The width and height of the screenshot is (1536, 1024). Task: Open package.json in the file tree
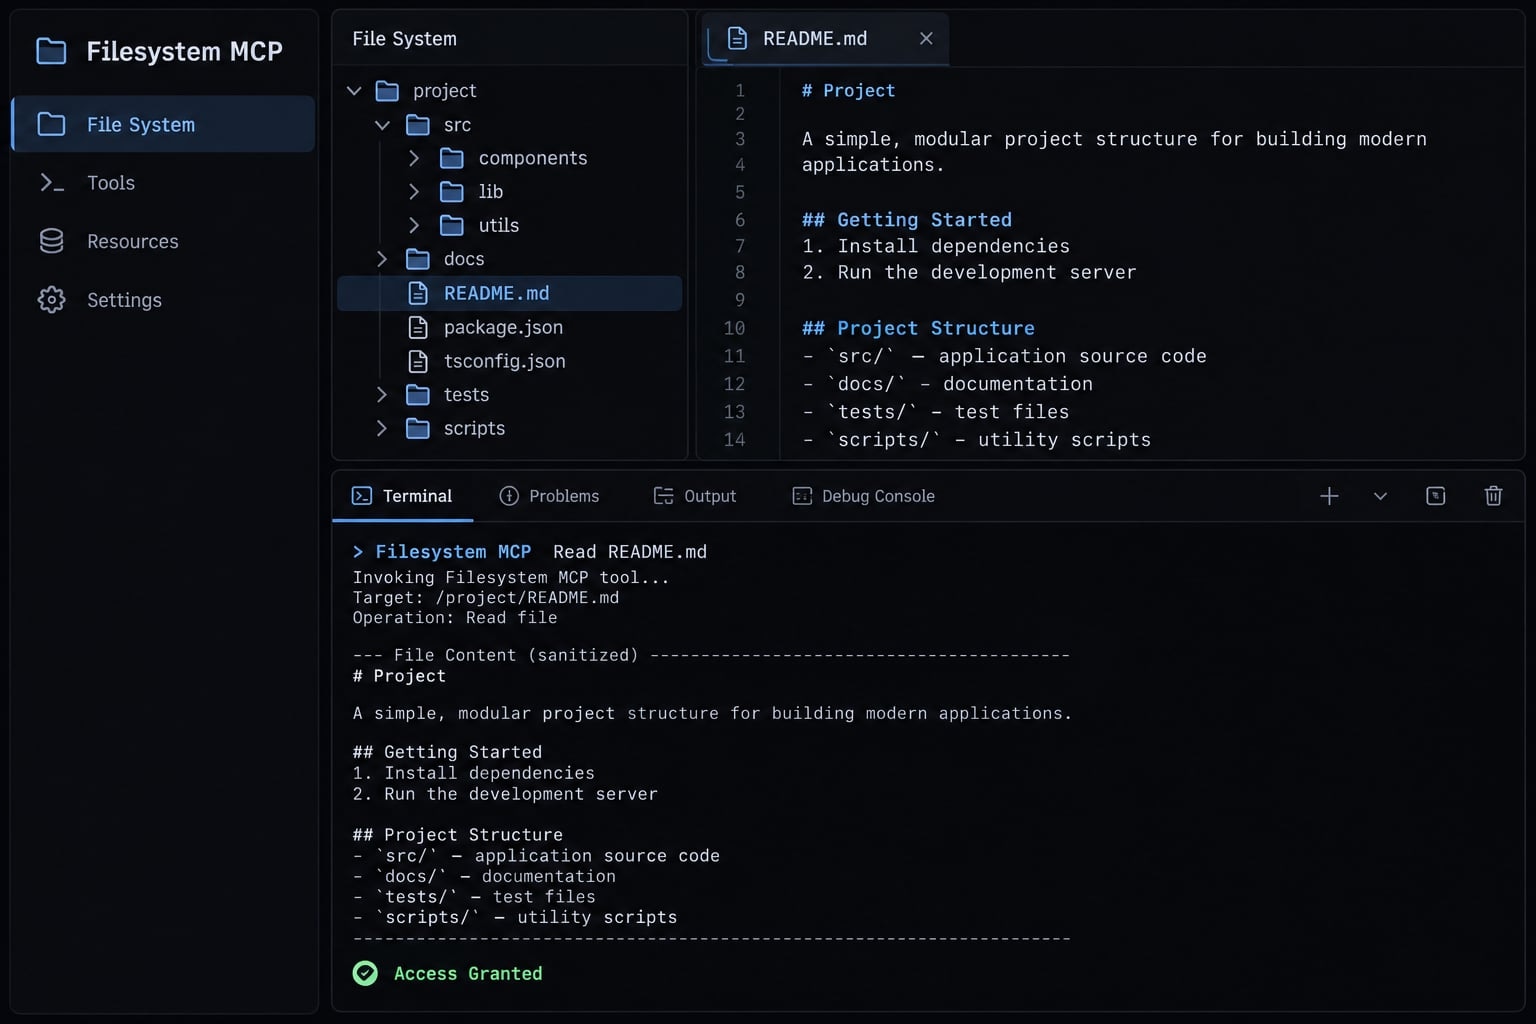point(503,327)
